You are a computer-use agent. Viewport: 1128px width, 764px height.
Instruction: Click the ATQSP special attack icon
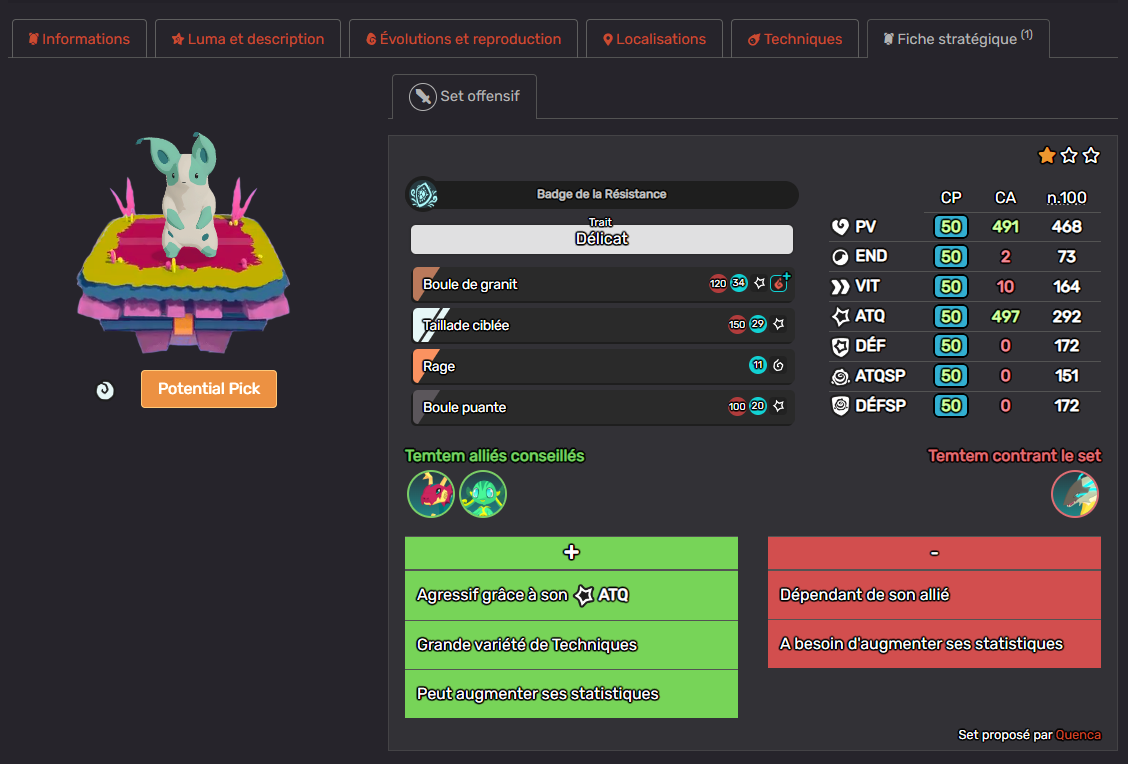coord(840,376)
